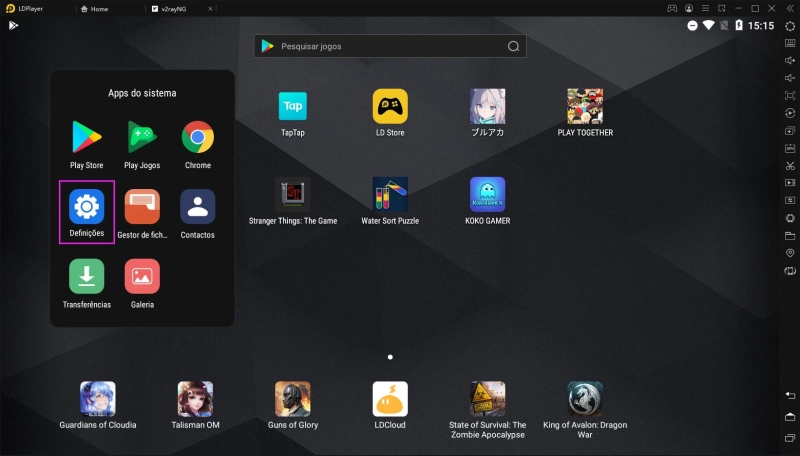
Task: Open the gamepad icon in title bar
Action: [x=672, y=9]
